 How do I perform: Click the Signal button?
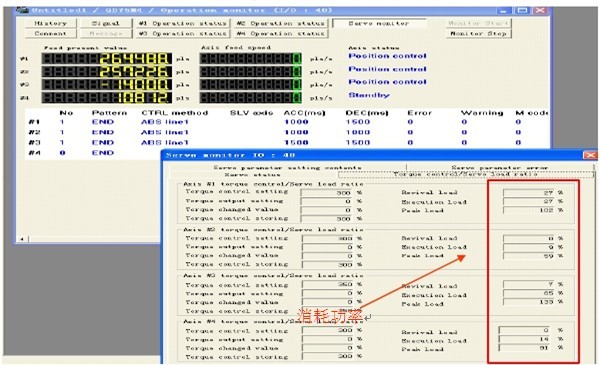(106, 23)
